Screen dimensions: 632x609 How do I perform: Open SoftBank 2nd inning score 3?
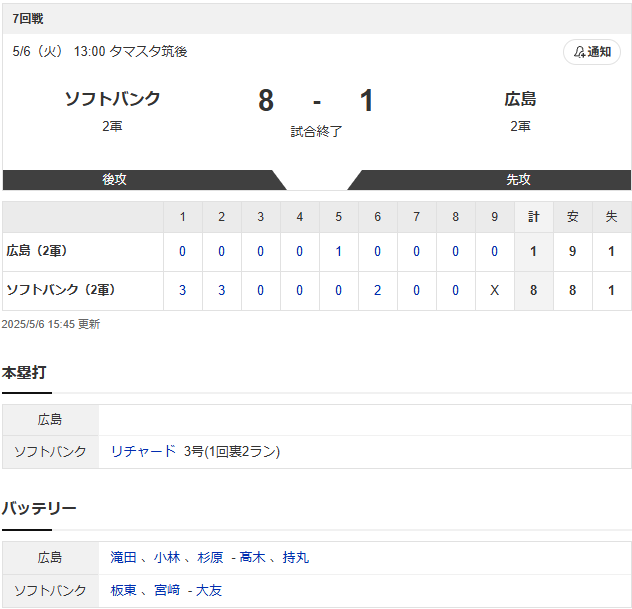(x=222, y=290)
